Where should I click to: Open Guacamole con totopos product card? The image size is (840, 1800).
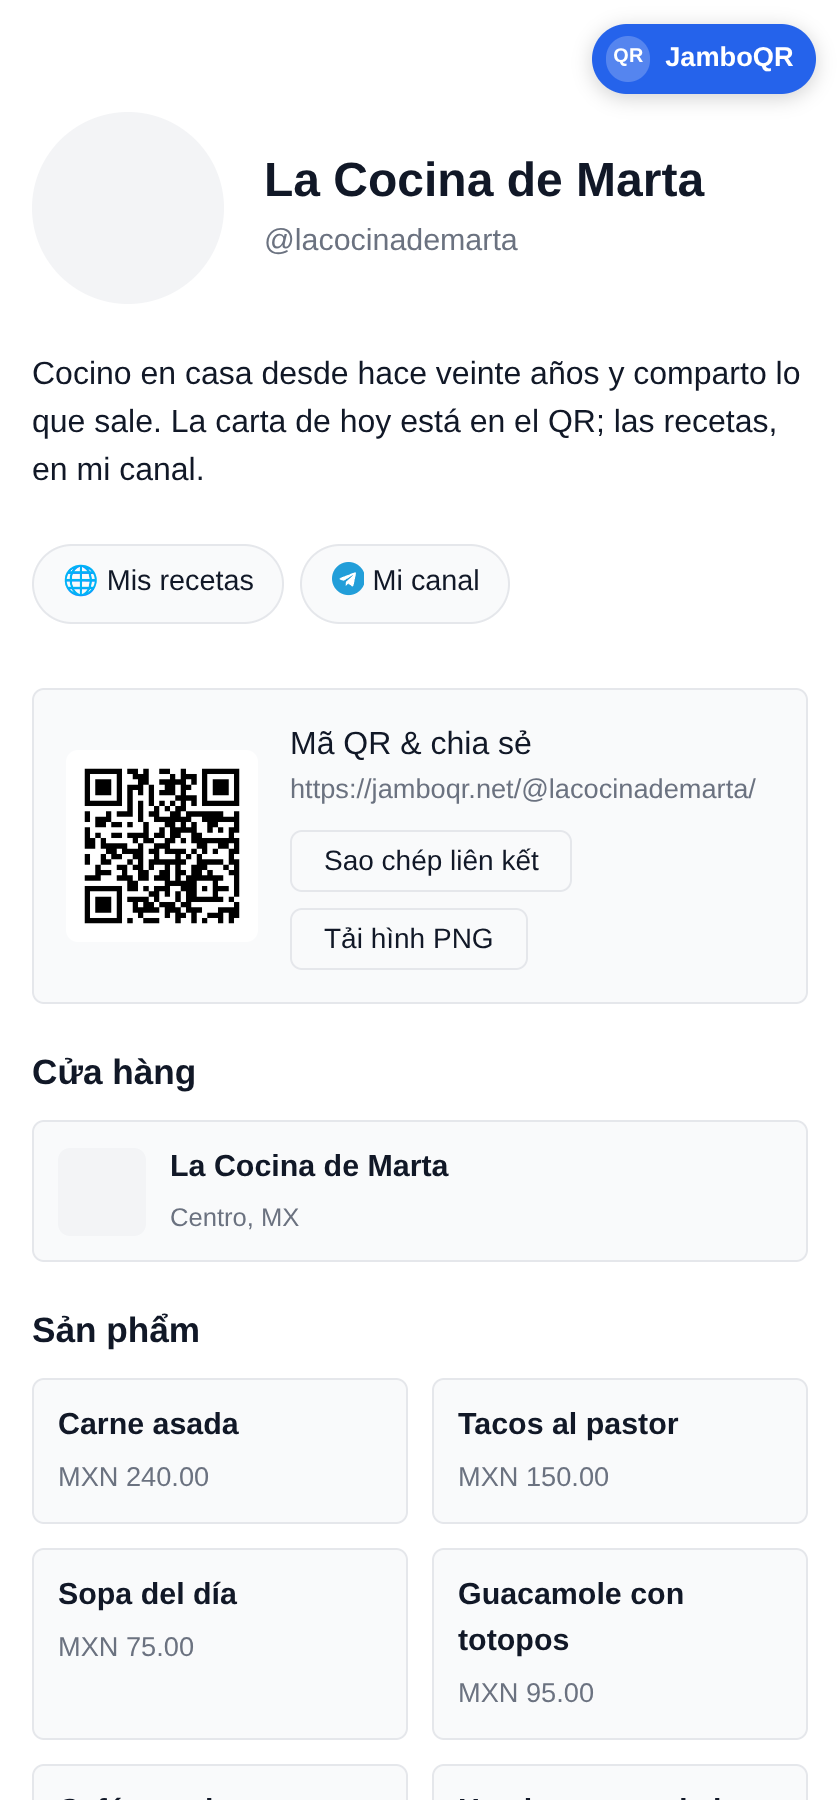point(620,1644)
